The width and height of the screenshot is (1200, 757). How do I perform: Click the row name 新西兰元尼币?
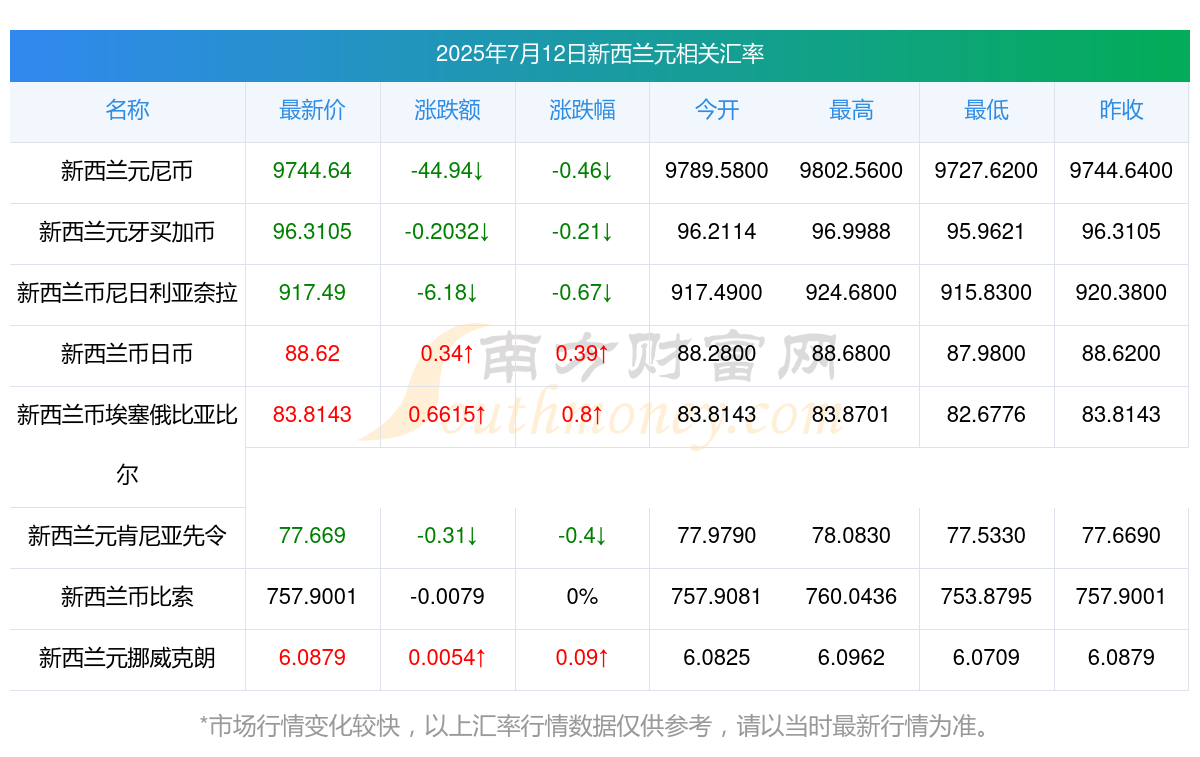pyautogui.click(x=127, y=171)
